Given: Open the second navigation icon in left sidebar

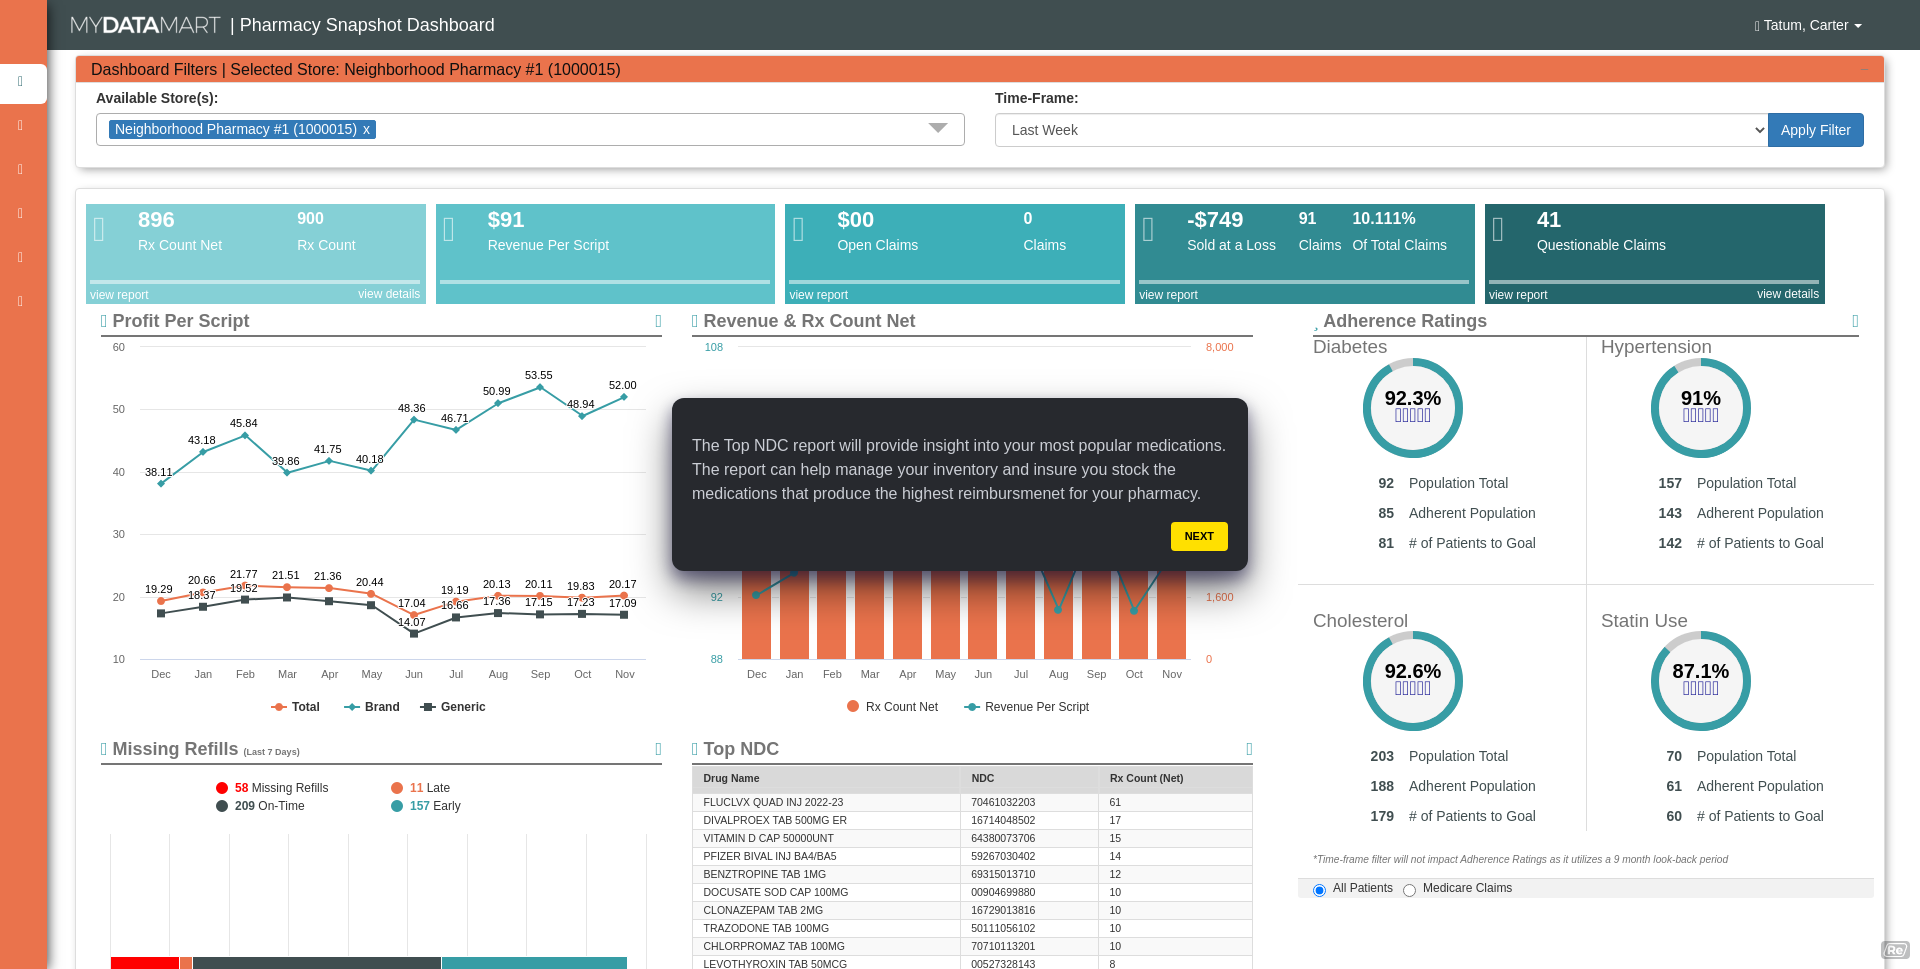Looking at the screenshot, I should 20,125.
